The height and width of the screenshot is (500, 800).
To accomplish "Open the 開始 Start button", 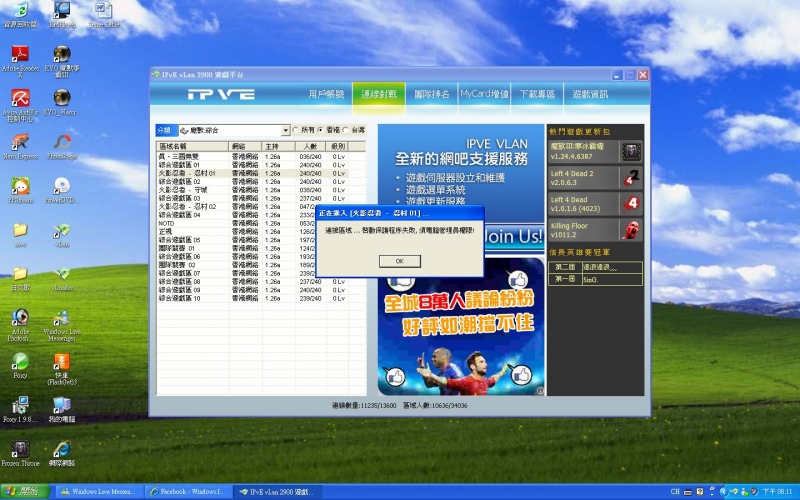I will point(24,491).
